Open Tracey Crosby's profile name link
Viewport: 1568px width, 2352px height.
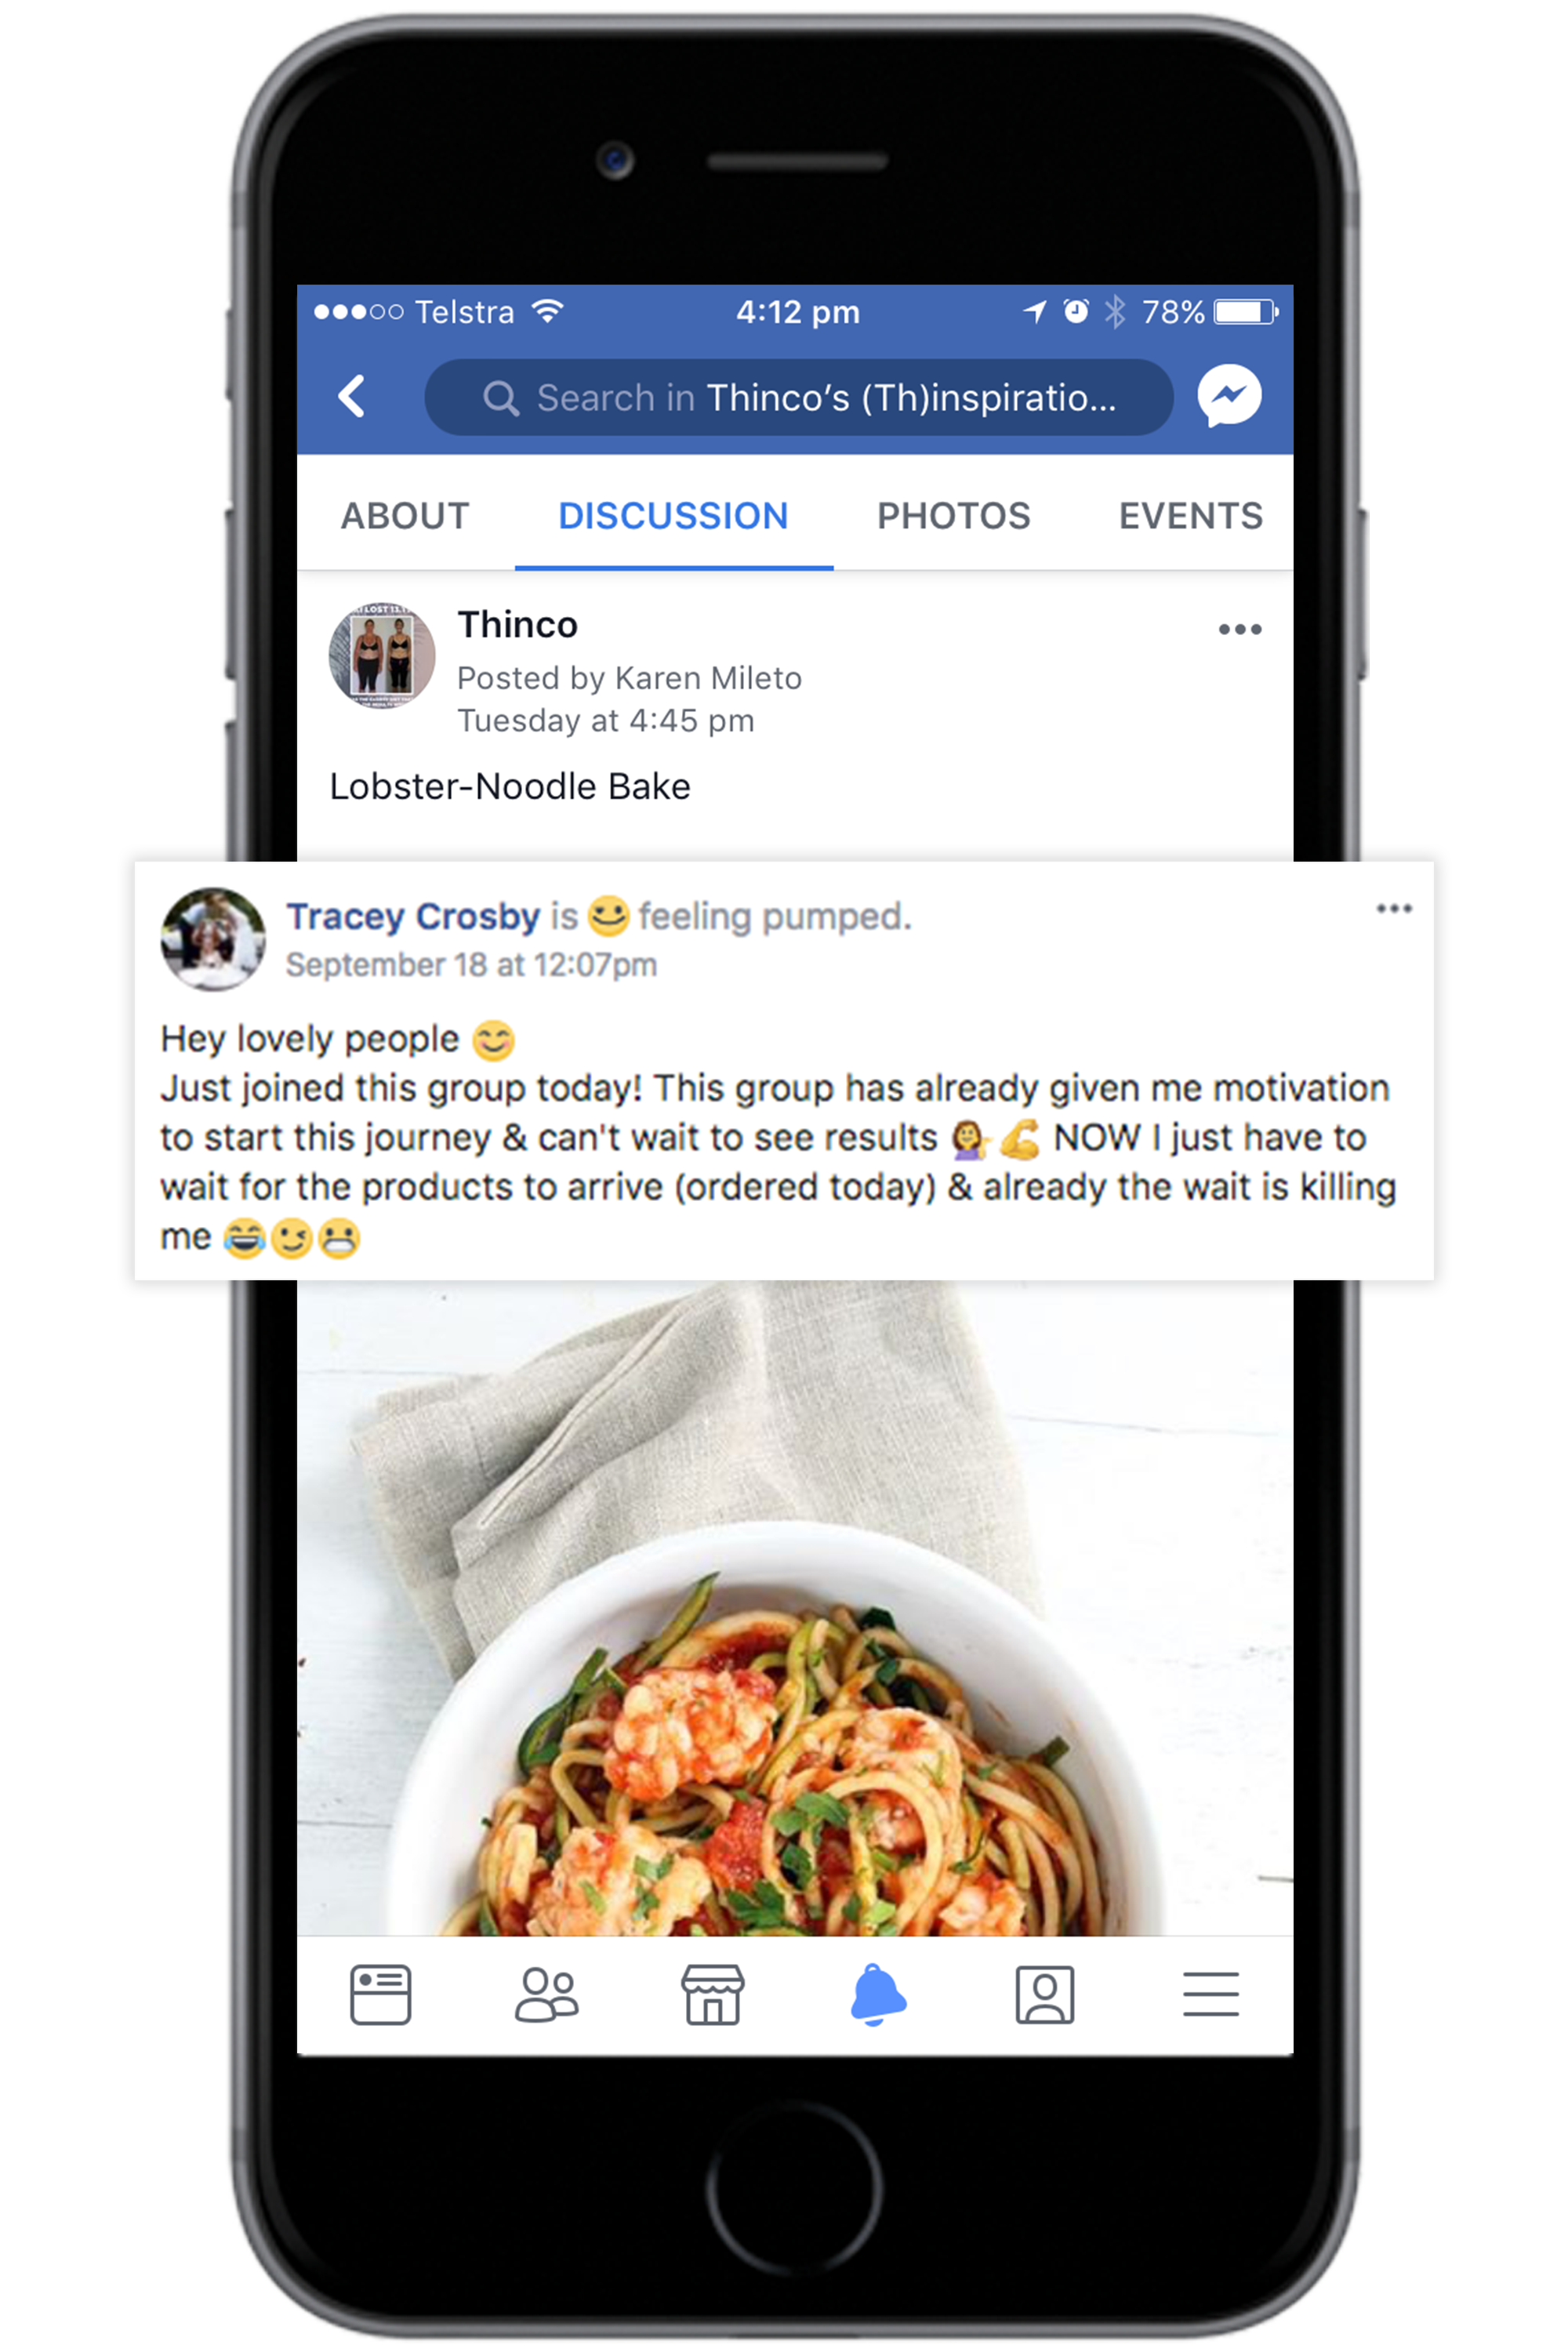point(413,916)
